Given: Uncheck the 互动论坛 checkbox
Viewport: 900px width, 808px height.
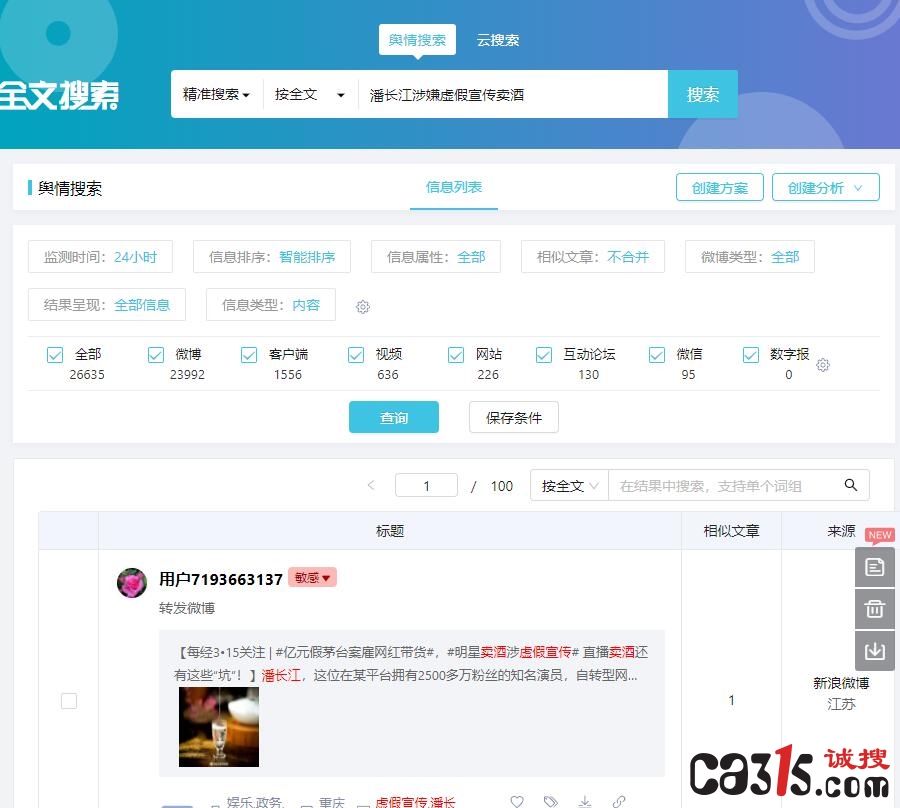Looking at the screenshot, I should [544, 355].
